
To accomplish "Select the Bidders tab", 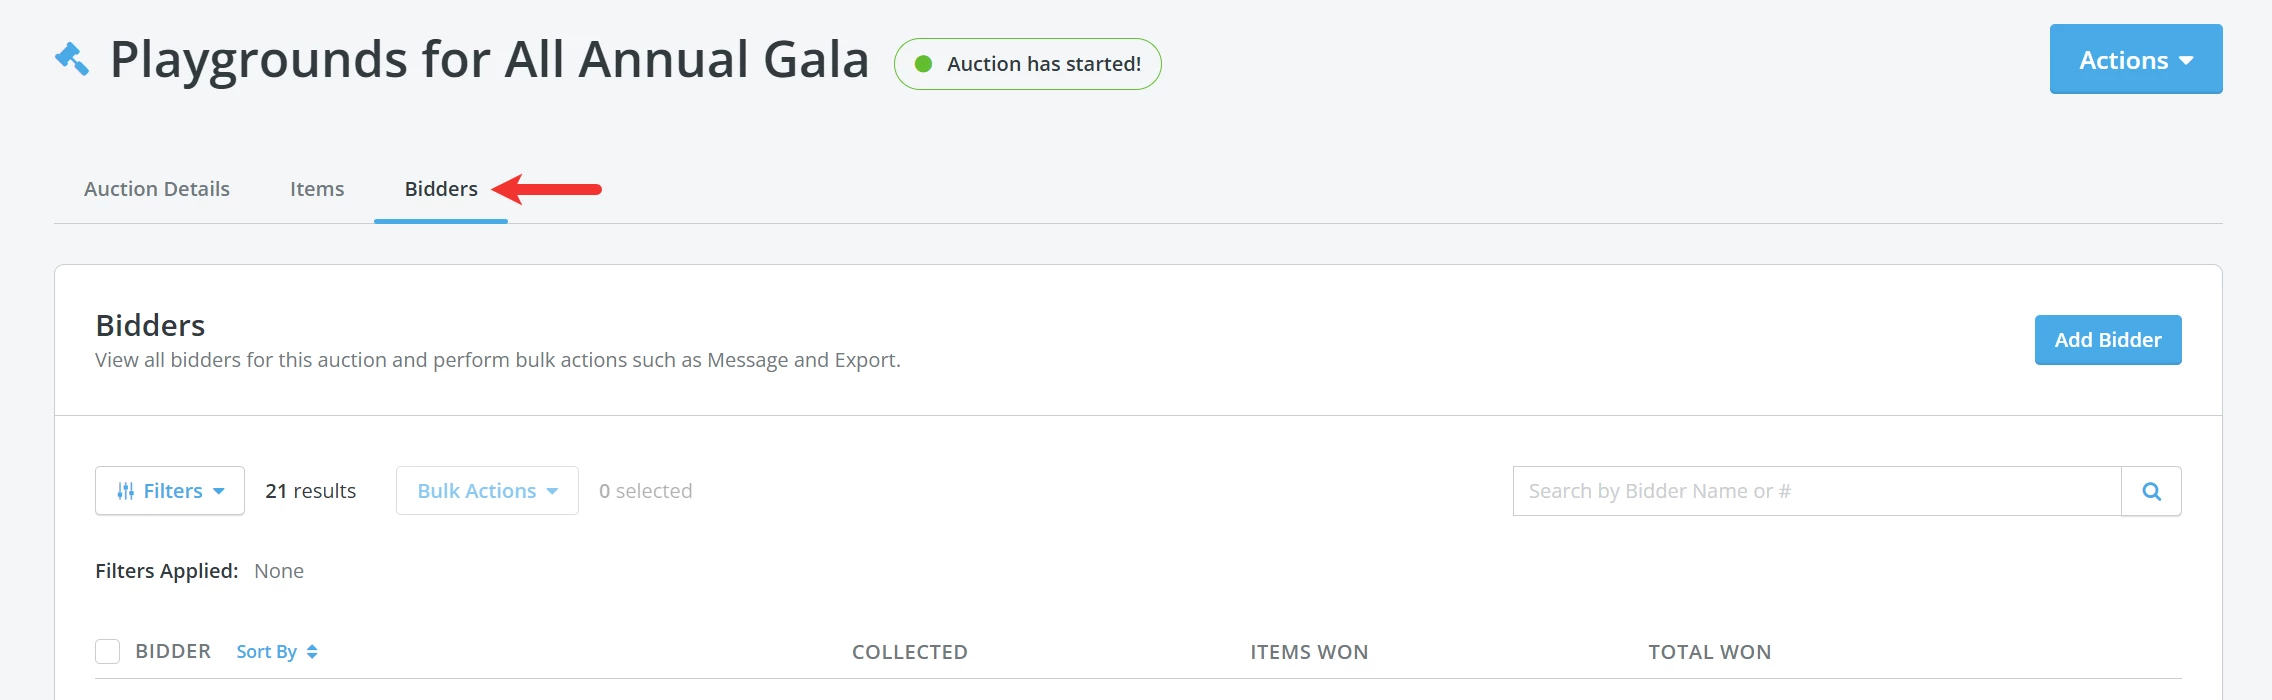I will coord(440,188).
